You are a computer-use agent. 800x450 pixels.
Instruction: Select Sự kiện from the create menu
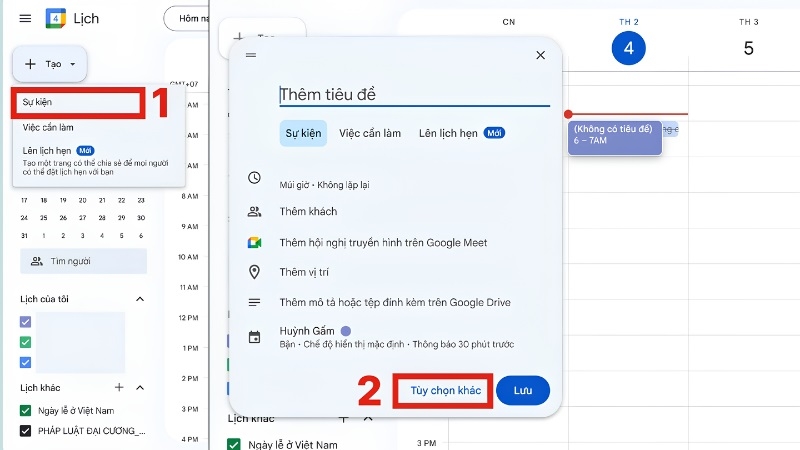79,102
